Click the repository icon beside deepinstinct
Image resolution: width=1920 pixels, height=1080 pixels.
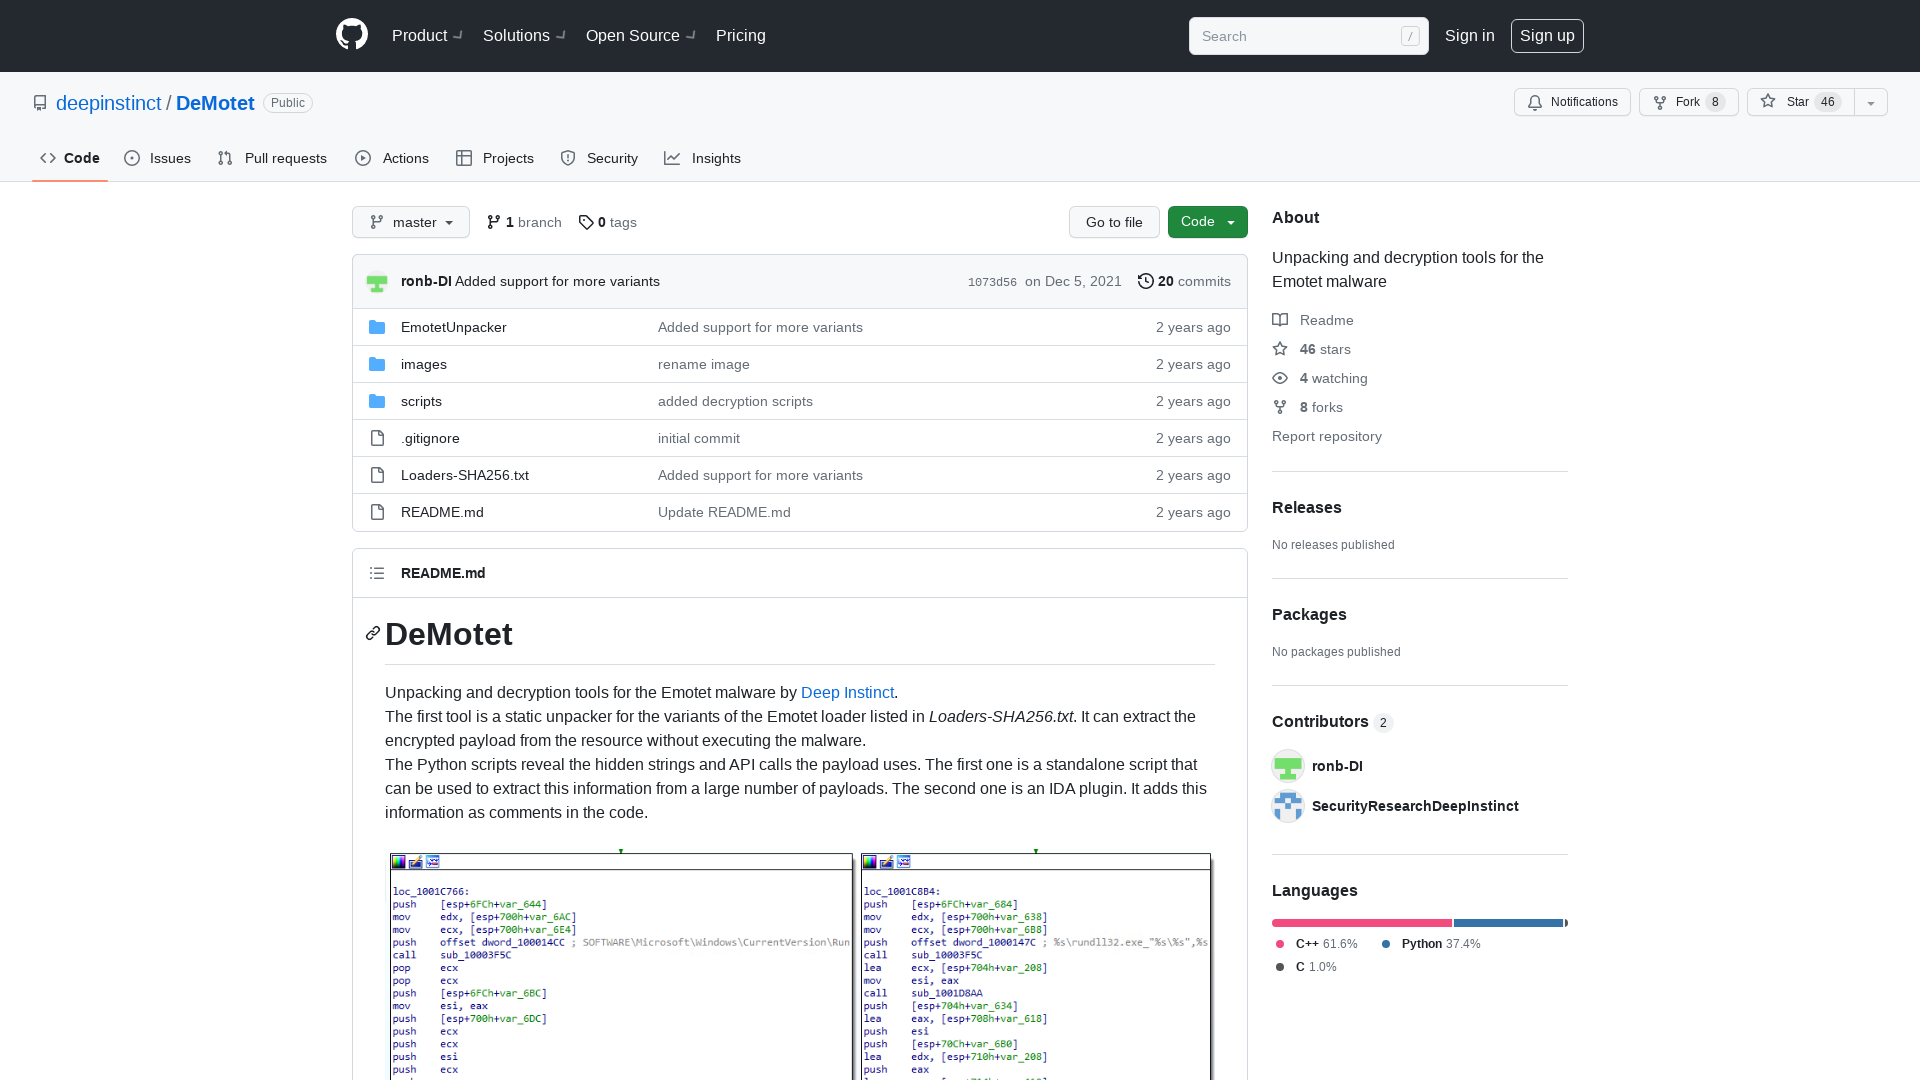tap(40, 103)
